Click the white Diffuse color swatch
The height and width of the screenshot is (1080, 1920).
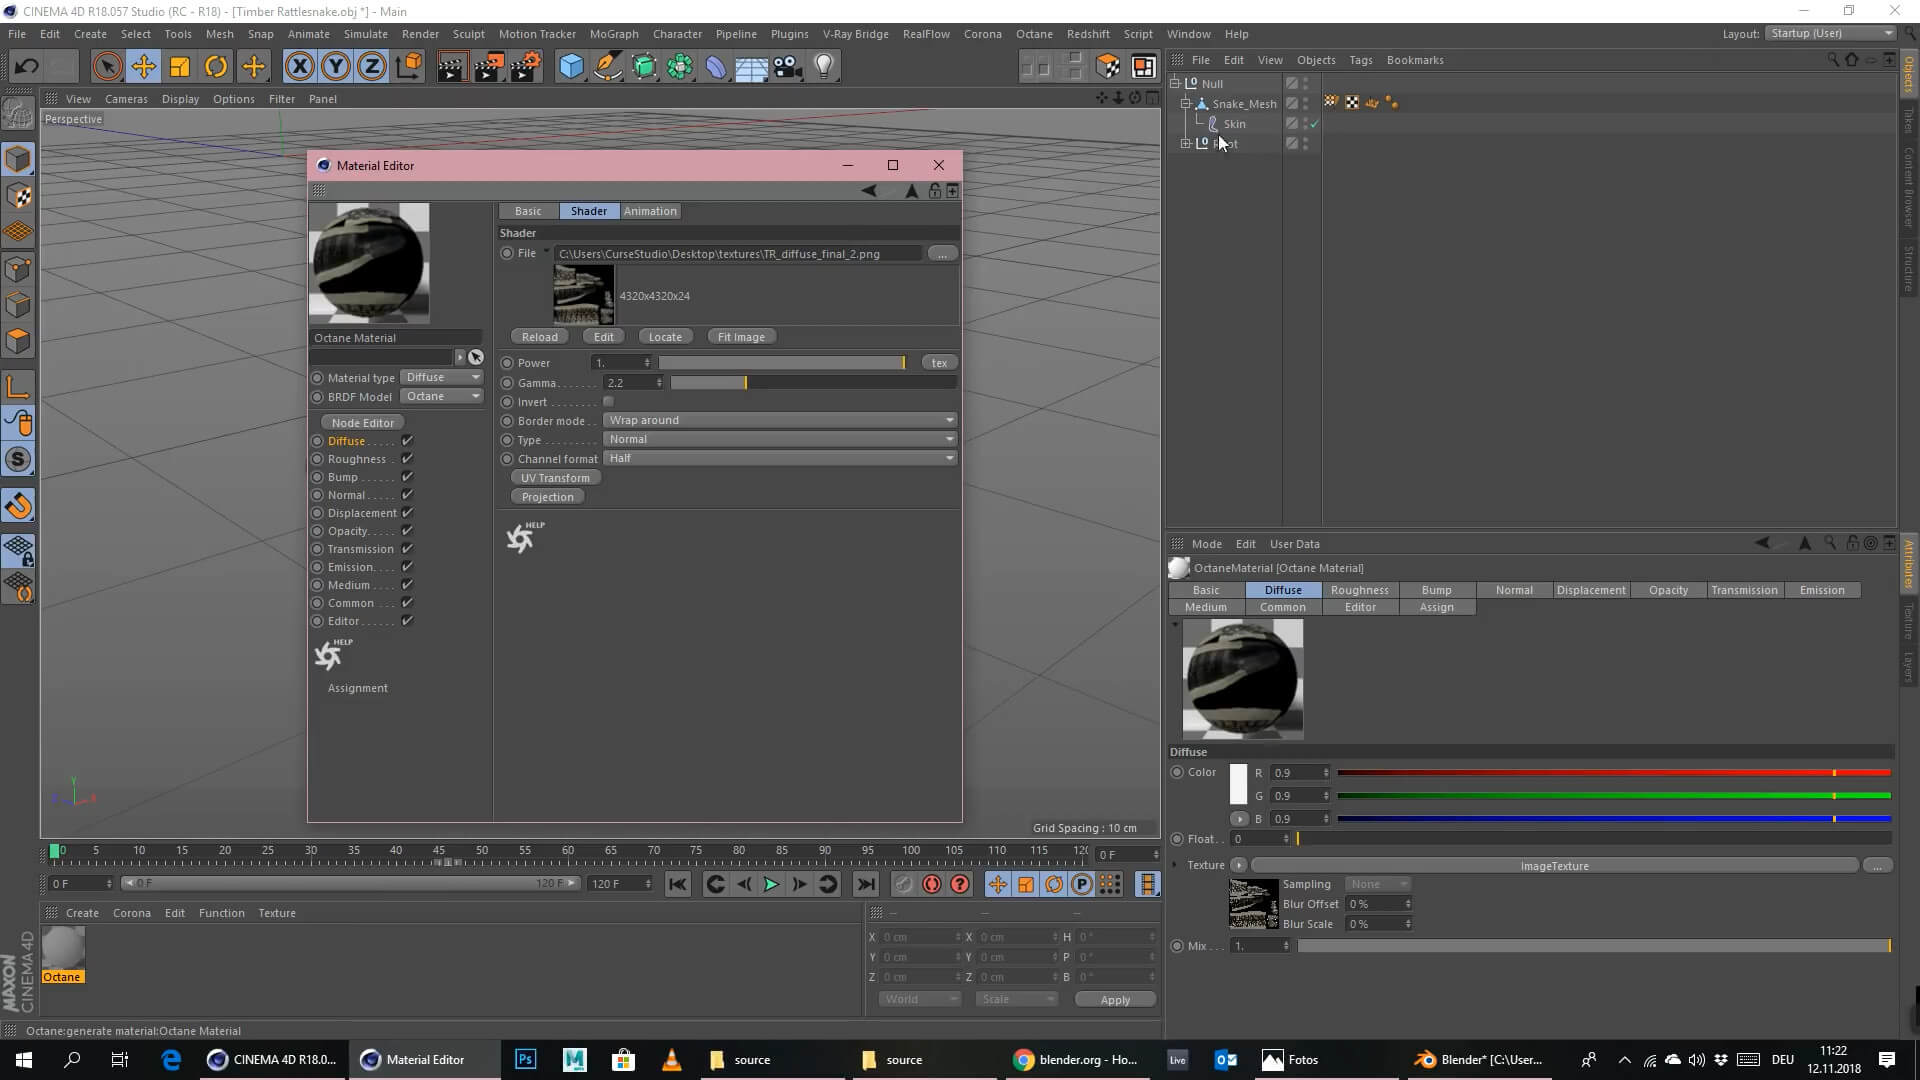click(x=1238, y=784)
